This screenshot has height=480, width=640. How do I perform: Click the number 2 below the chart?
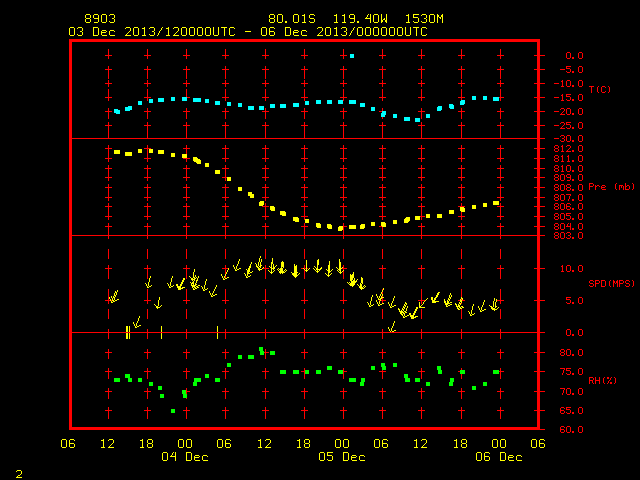pos(19,474)
